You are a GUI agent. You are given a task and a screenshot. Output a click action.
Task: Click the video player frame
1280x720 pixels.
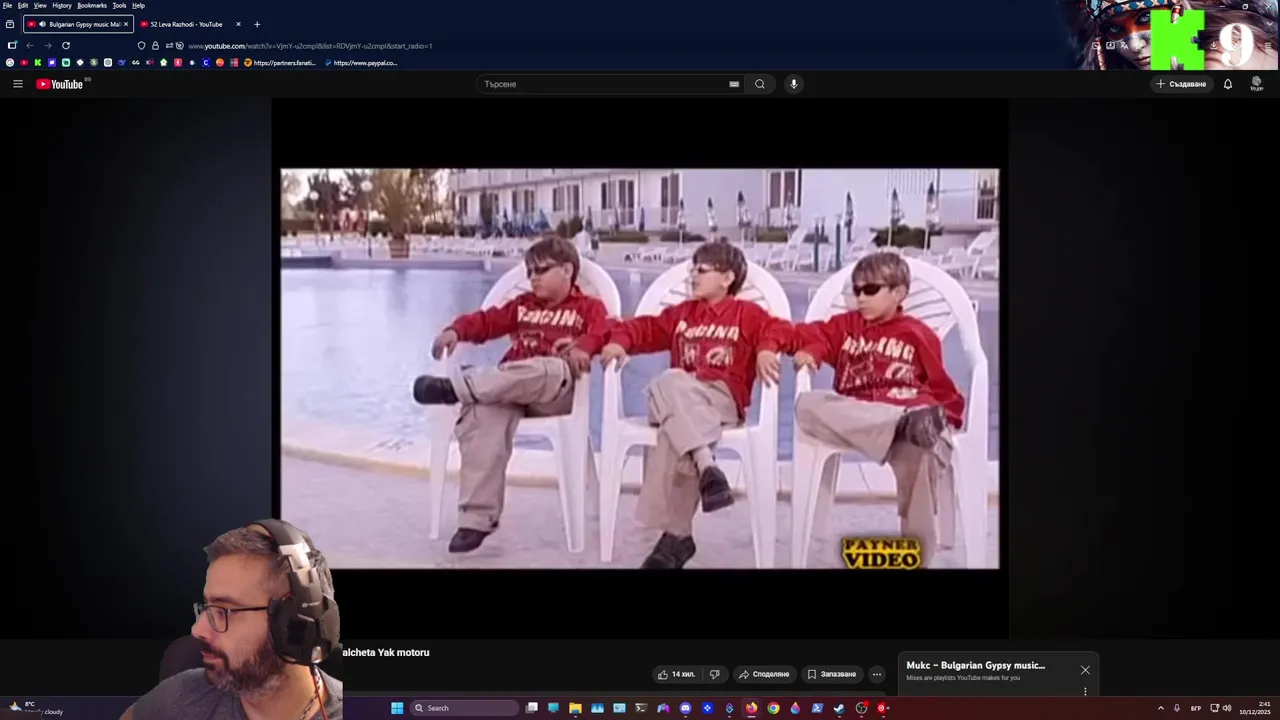tap(640, 368)
